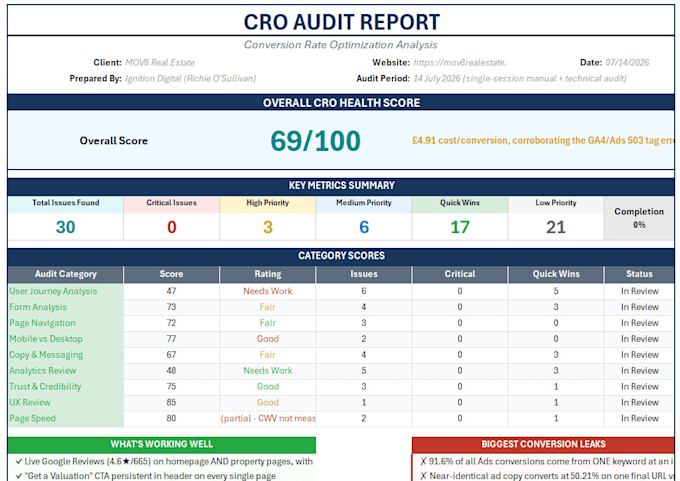This screenshot has width=680, height=481.
Task: Select the High Priority value 3
Action: point(268,227)
